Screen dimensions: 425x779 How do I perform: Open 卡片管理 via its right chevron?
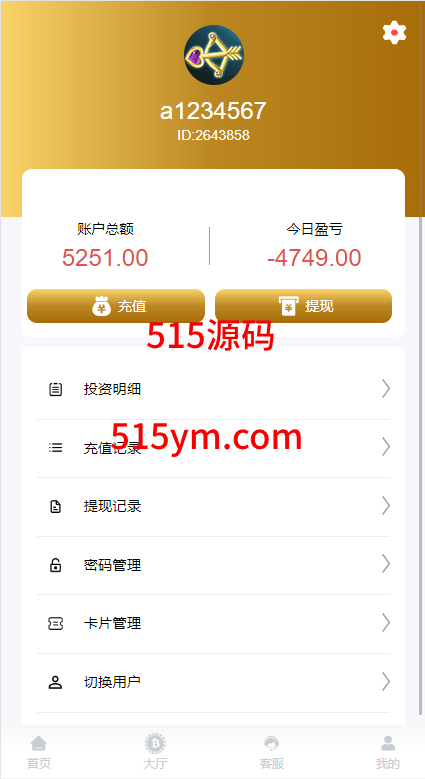tap(386, 623)
